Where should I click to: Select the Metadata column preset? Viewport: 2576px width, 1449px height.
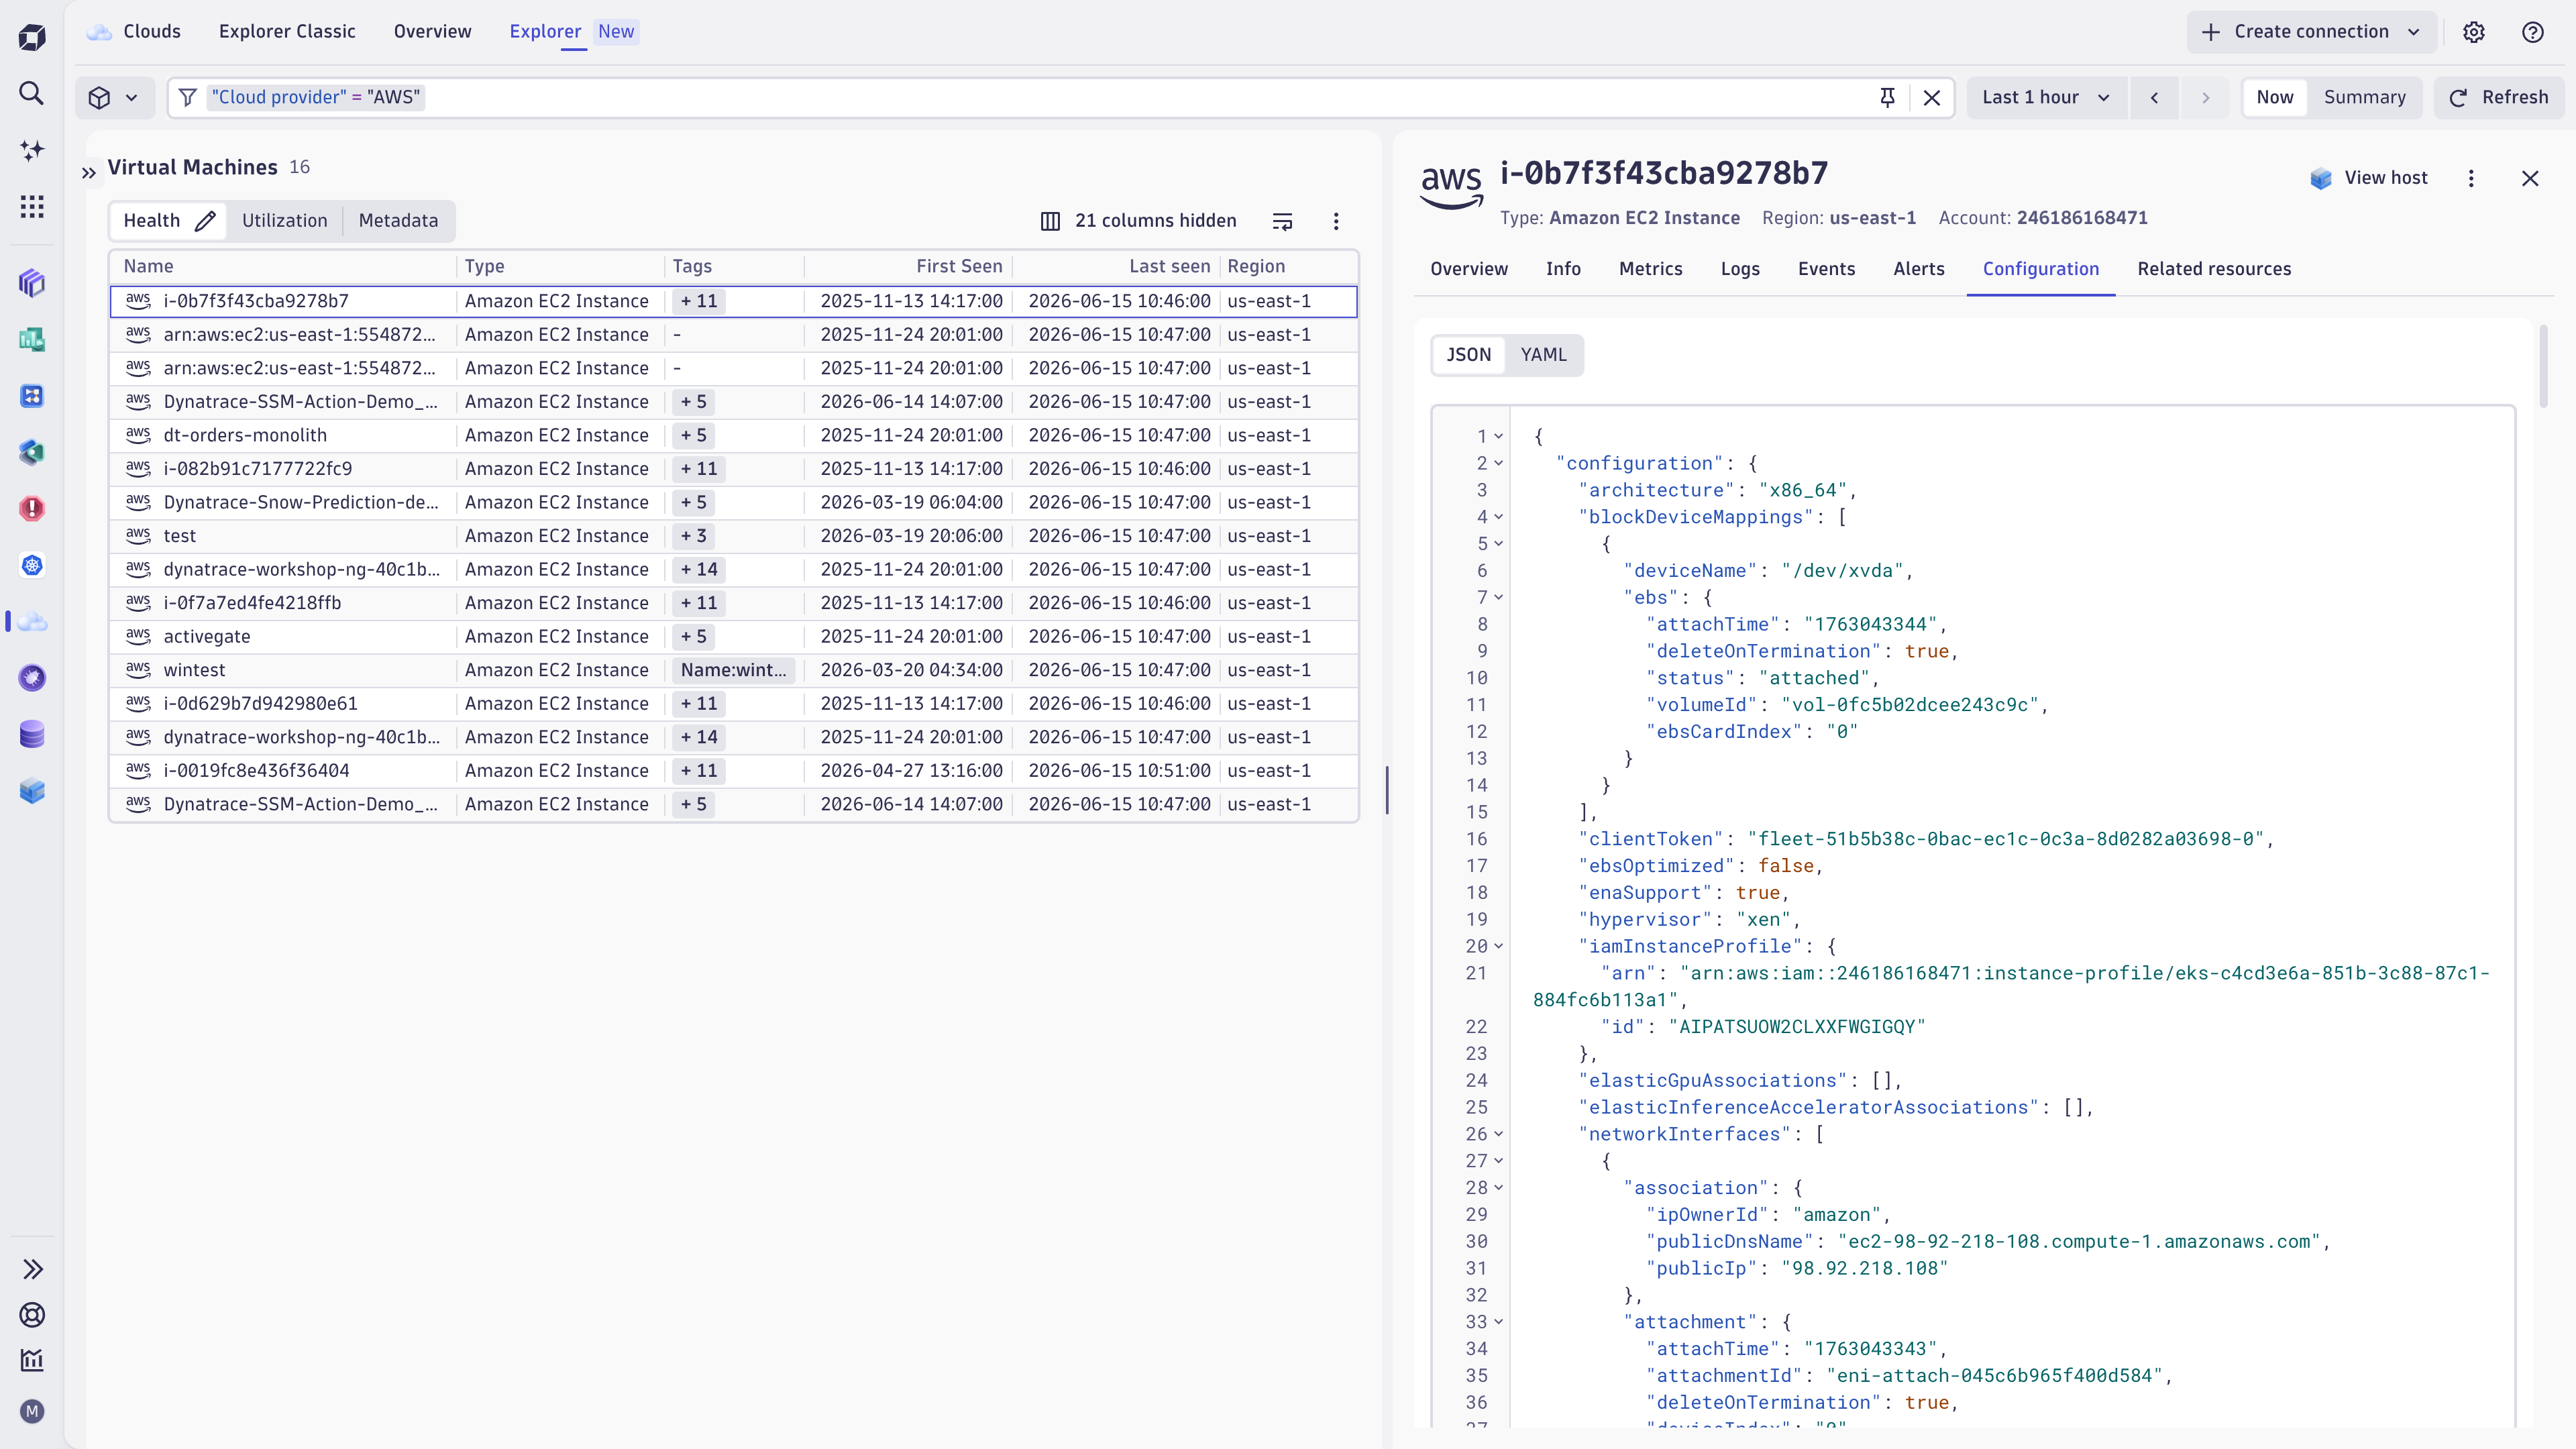coord(398,221)
